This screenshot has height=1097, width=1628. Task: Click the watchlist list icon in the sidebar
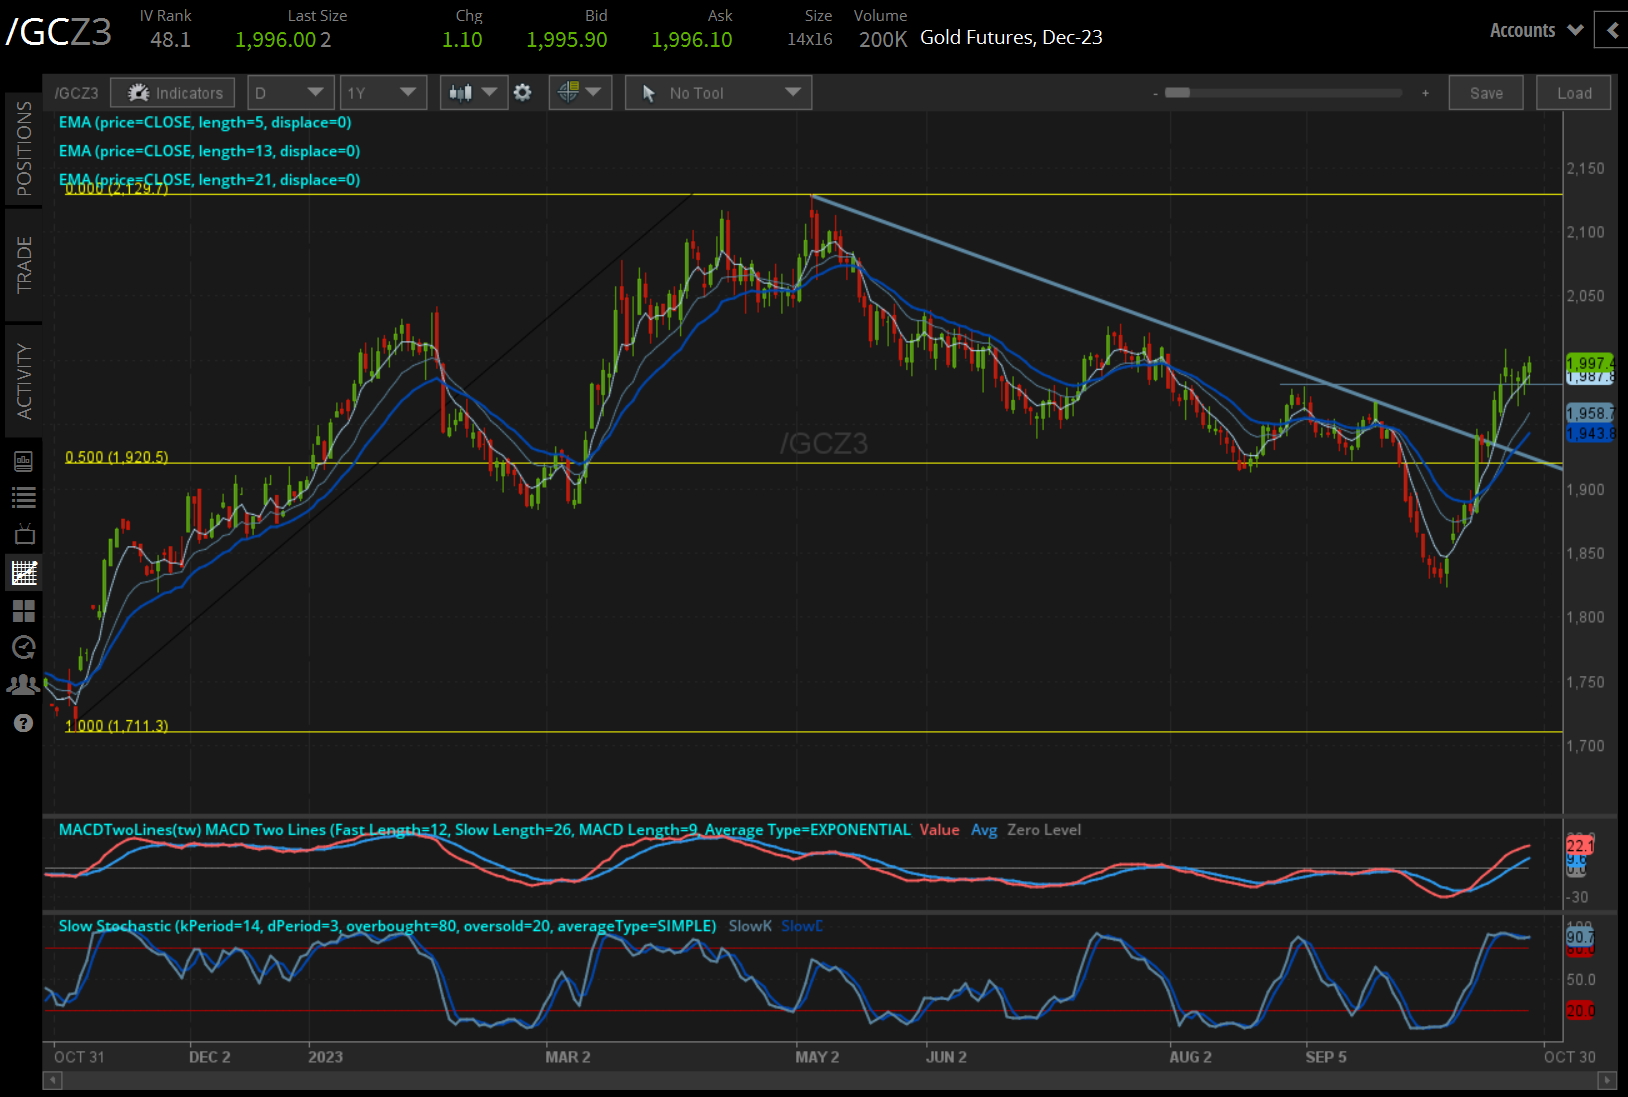[x=24, y=497]
